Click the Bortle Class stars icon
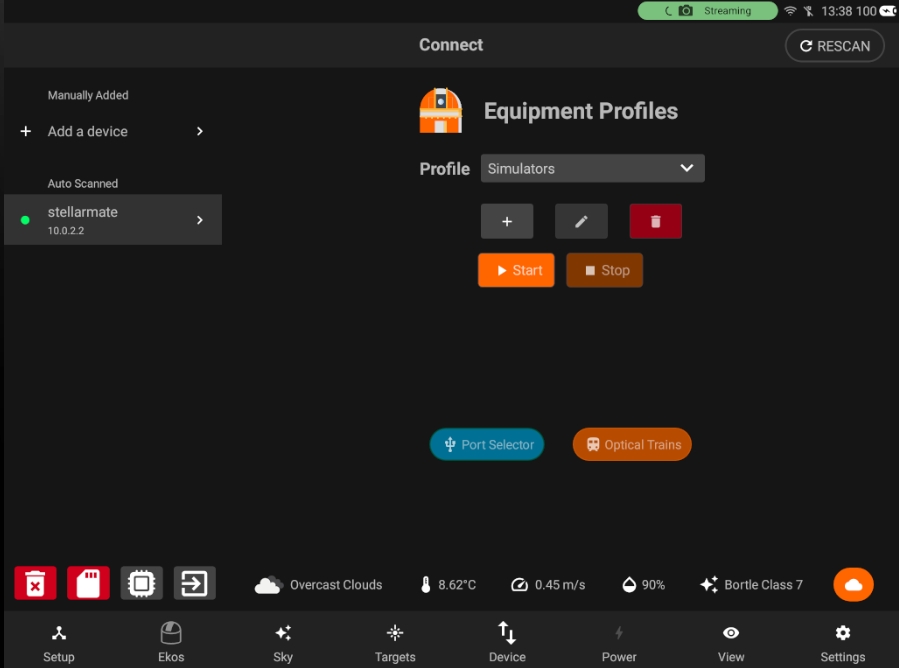Screen dimensions: 899x668 (709, 585)
